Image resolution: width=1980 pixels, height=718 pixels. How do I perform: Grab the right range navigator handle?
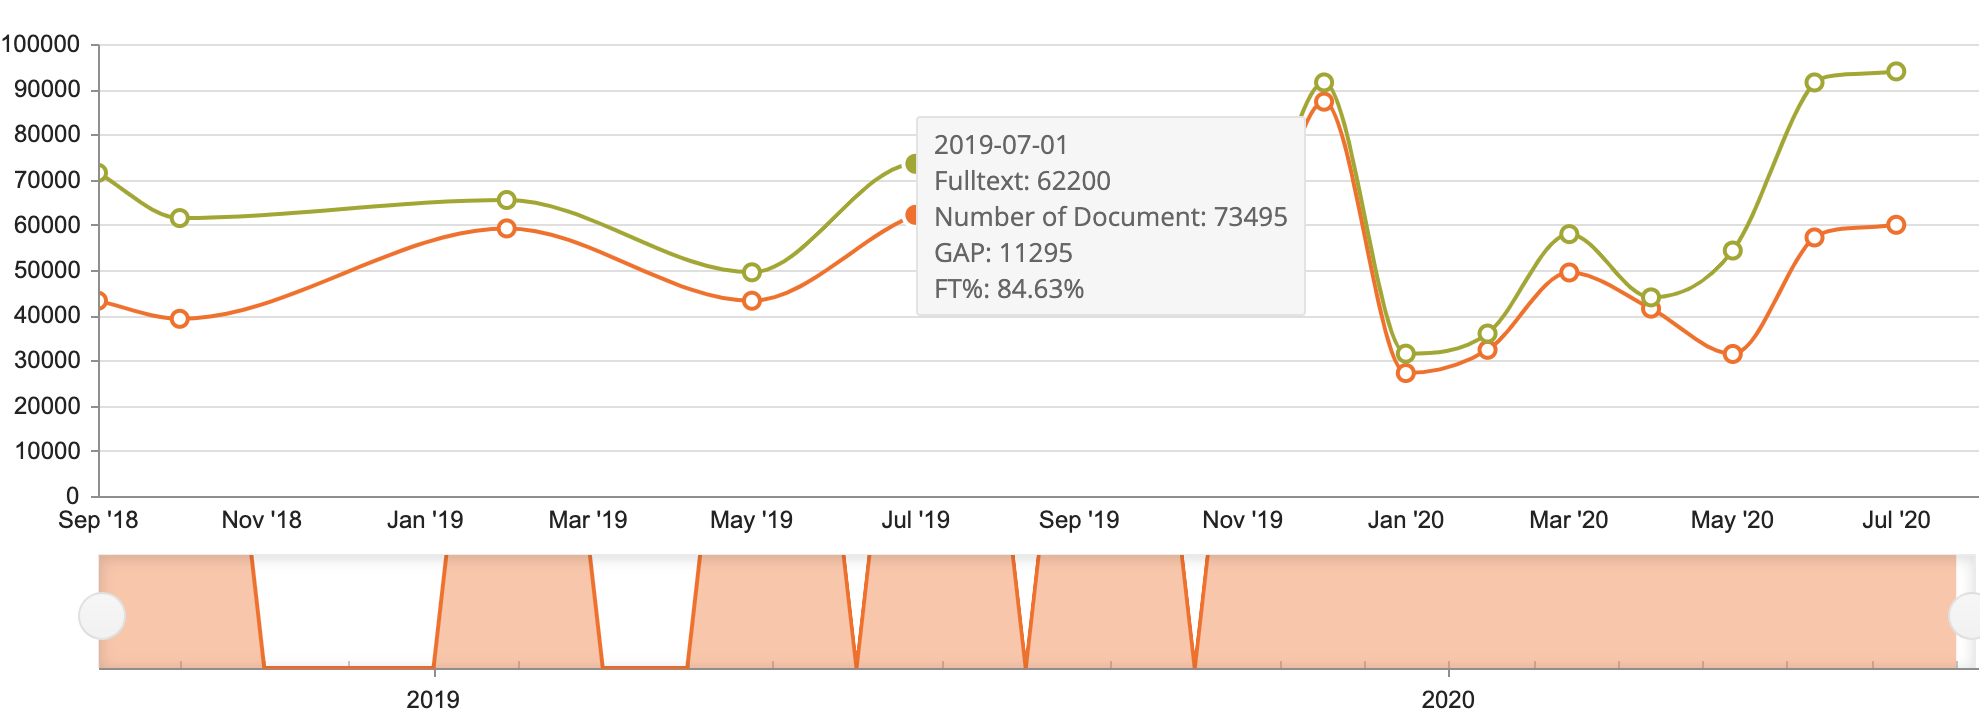tap(1968, 616)
